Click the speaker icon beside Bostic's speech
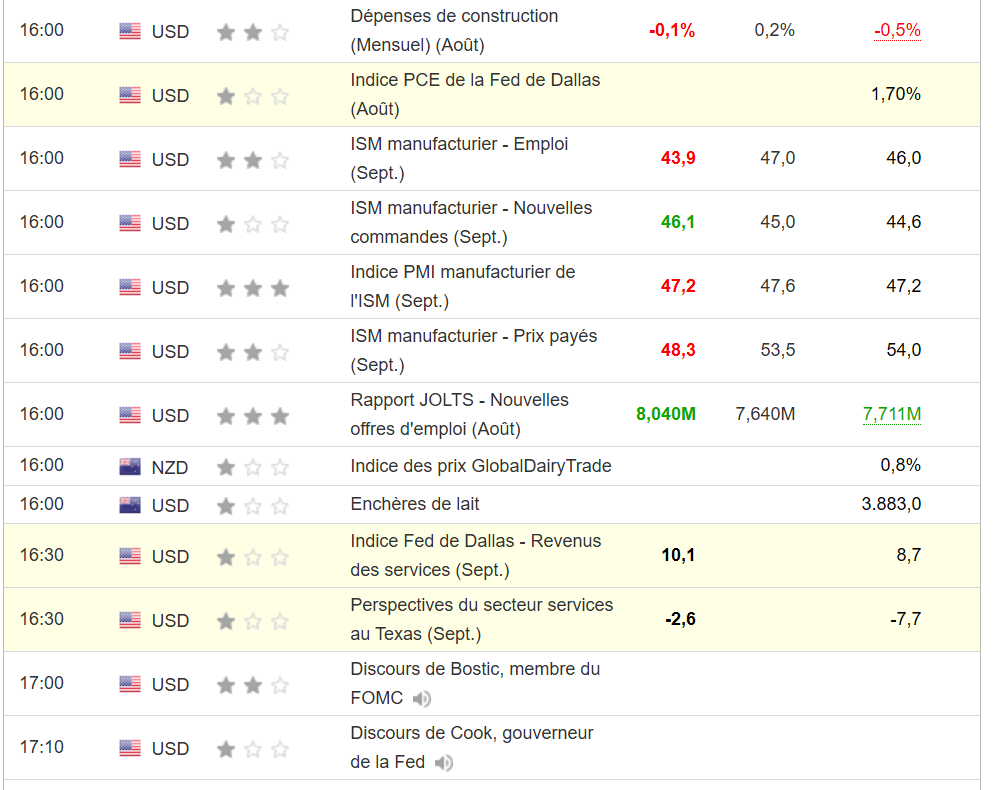Screen dimensions: 1001x790 coord(422,699)
